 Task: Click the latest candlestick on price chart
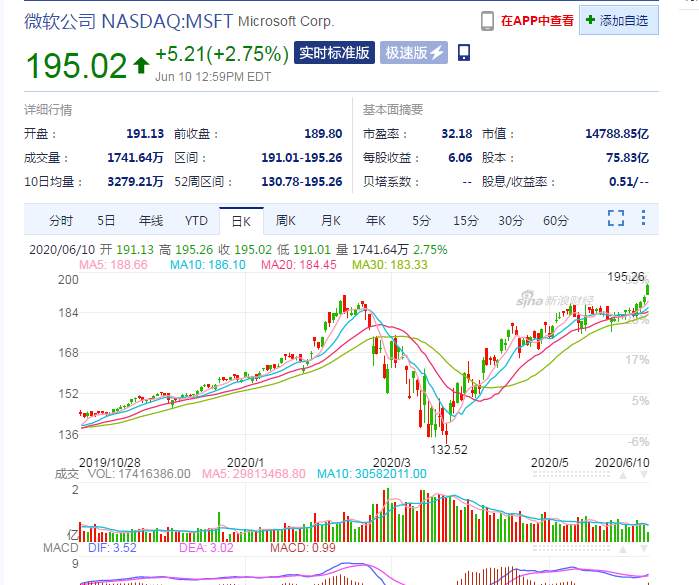[x=647, y=289]
